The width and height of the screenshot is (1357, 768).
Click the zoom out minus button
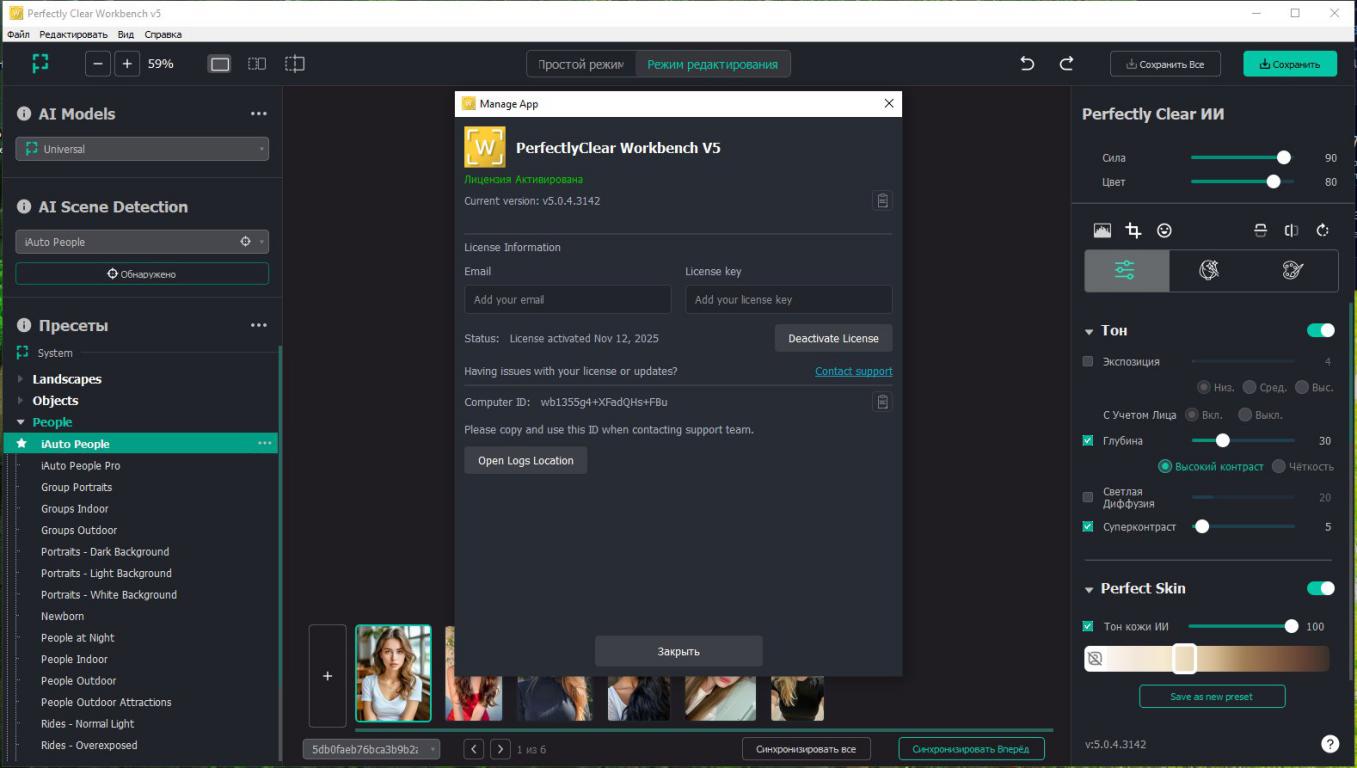[x=98, y=64]
